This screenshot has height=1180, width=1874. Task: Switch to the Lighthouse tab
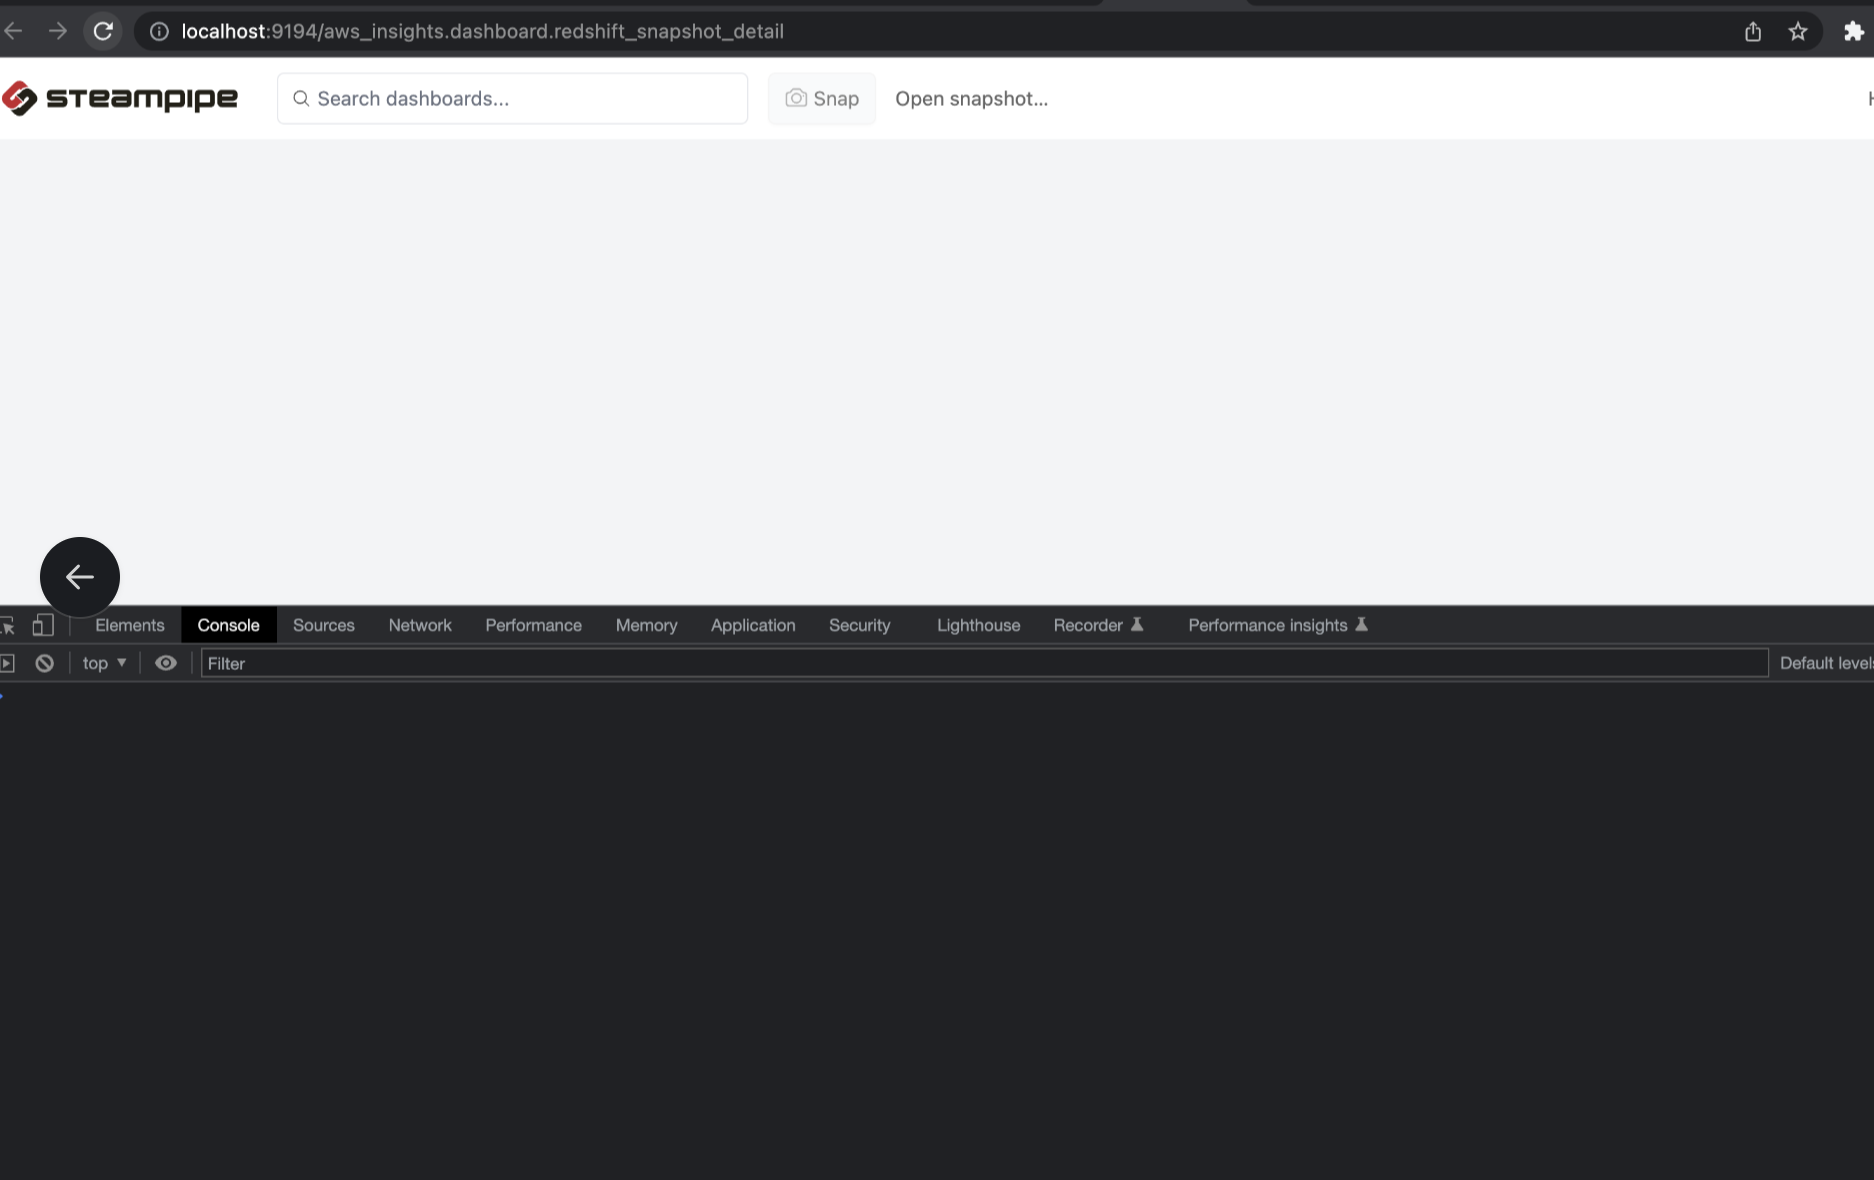(978, 625)
